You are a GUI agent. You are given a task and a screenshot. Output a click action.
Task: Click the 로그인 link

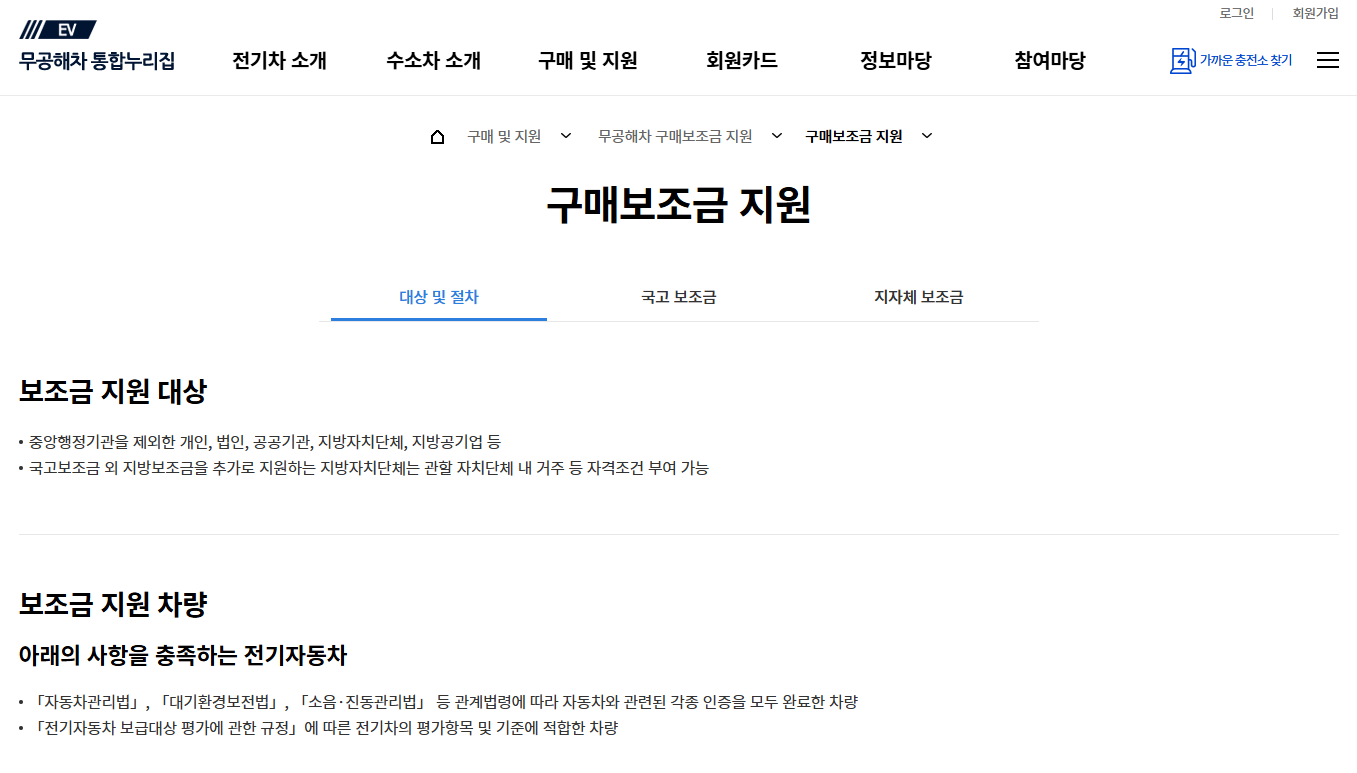[x=1236, y=13]
